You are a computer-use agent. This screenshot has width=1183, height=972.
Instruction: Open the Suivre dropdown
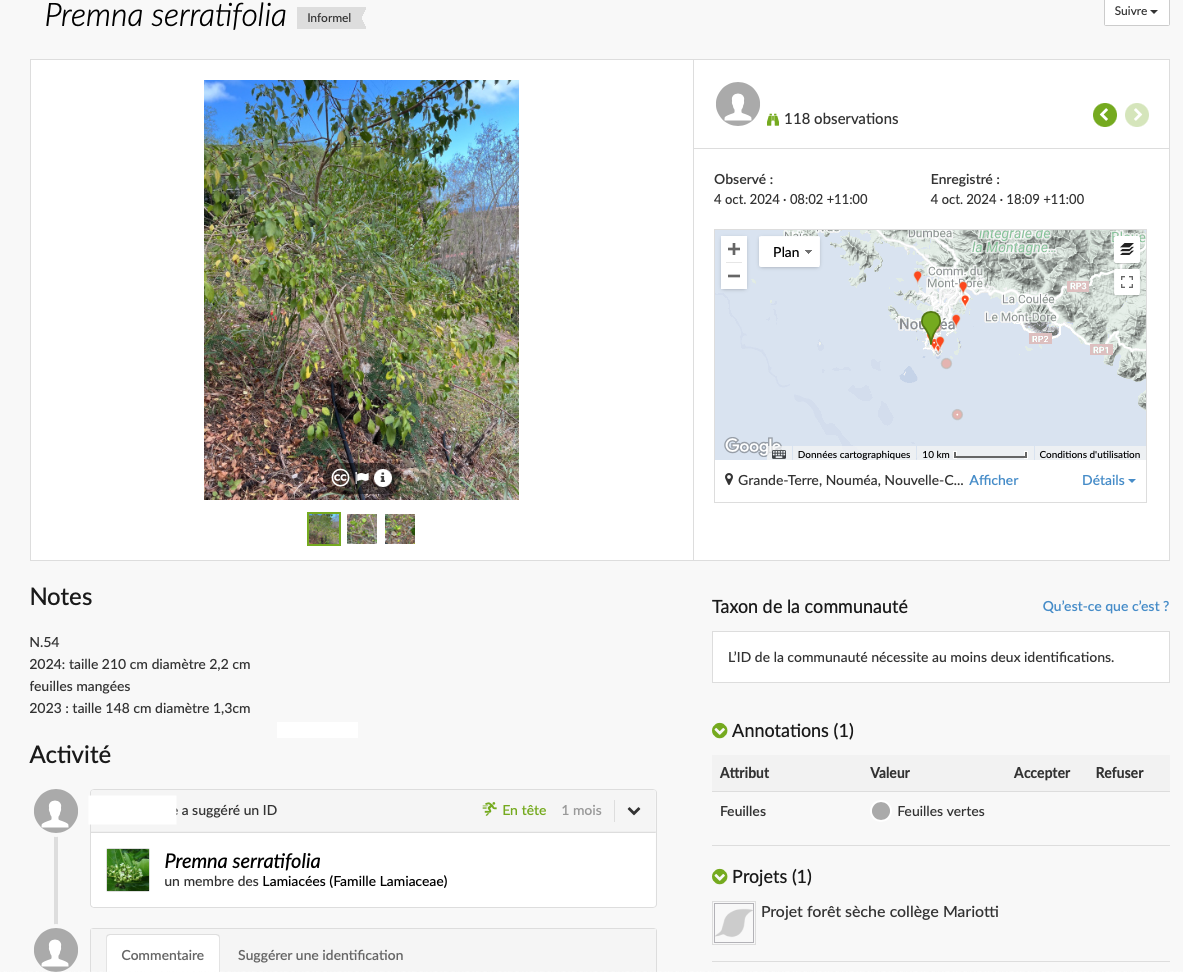point(1136,12)
